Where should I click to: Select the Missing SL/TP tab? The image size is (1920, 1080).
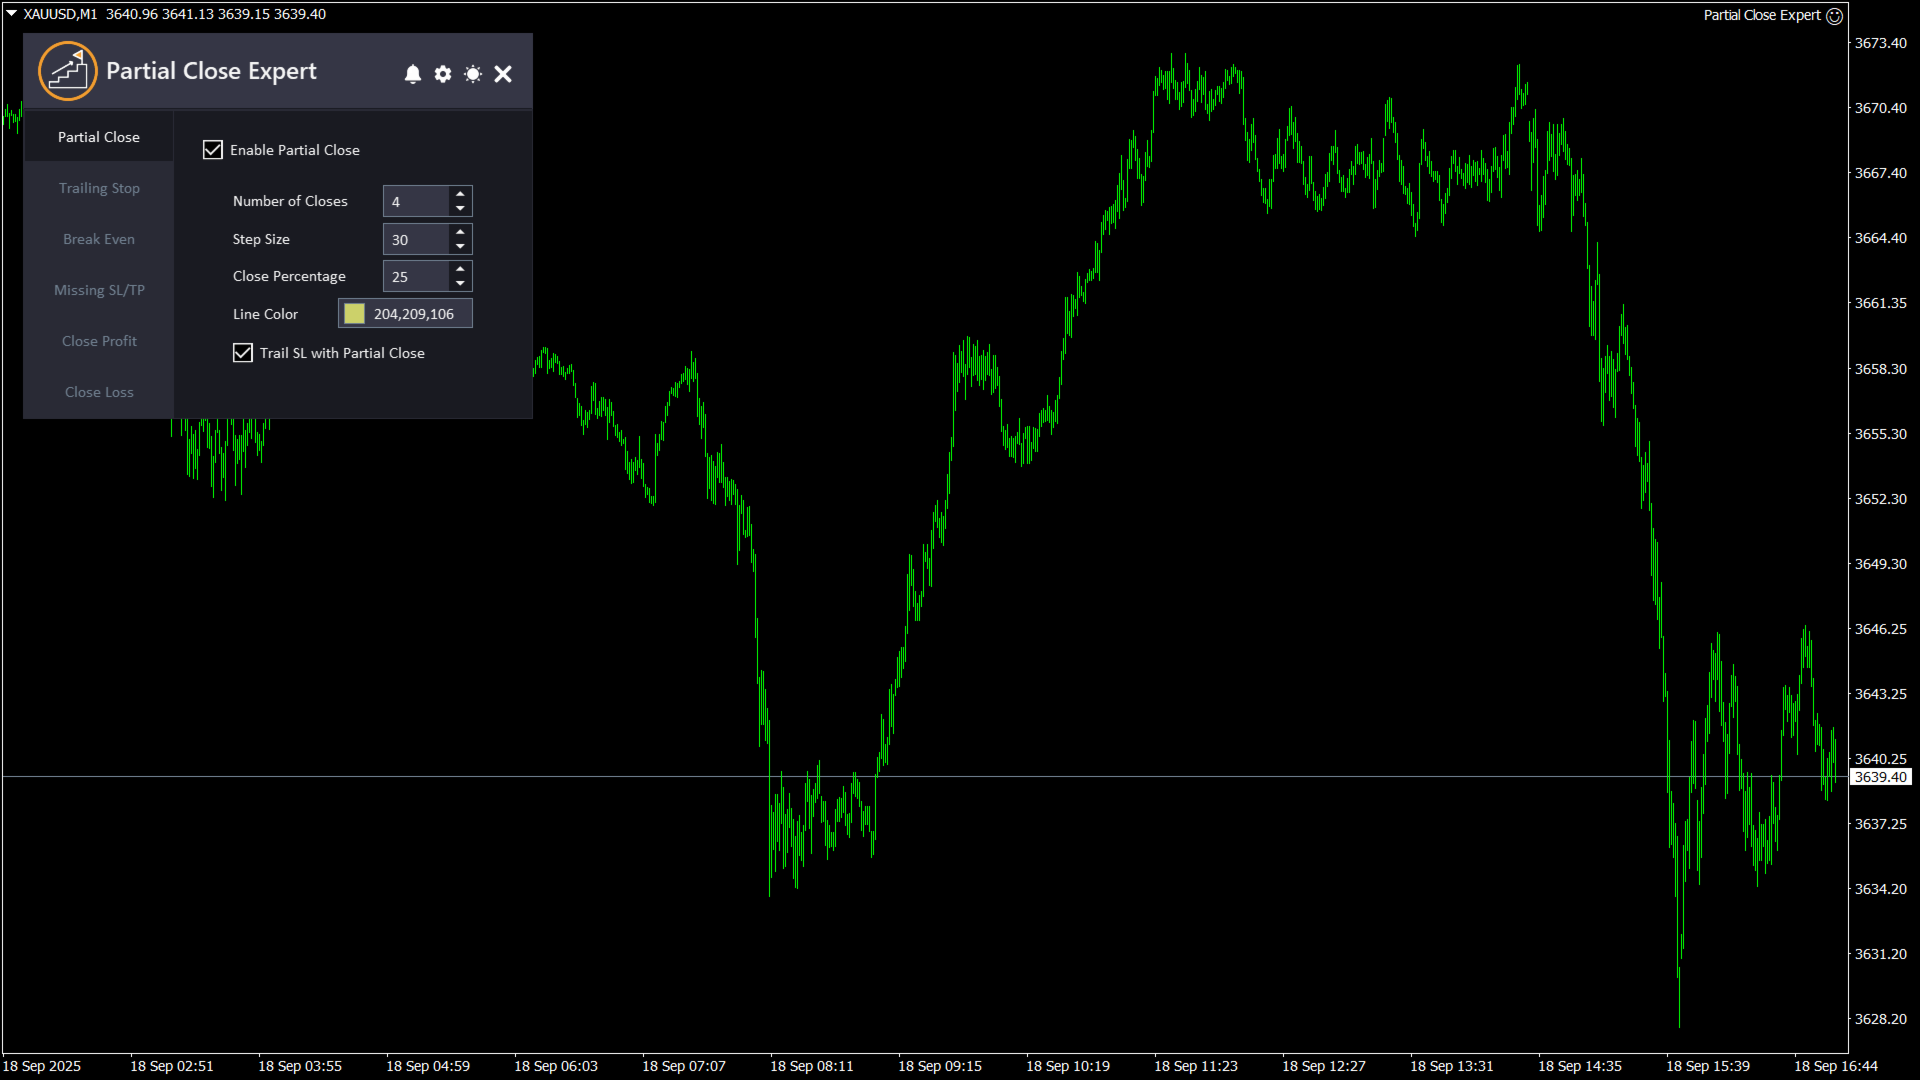point(99,290)
